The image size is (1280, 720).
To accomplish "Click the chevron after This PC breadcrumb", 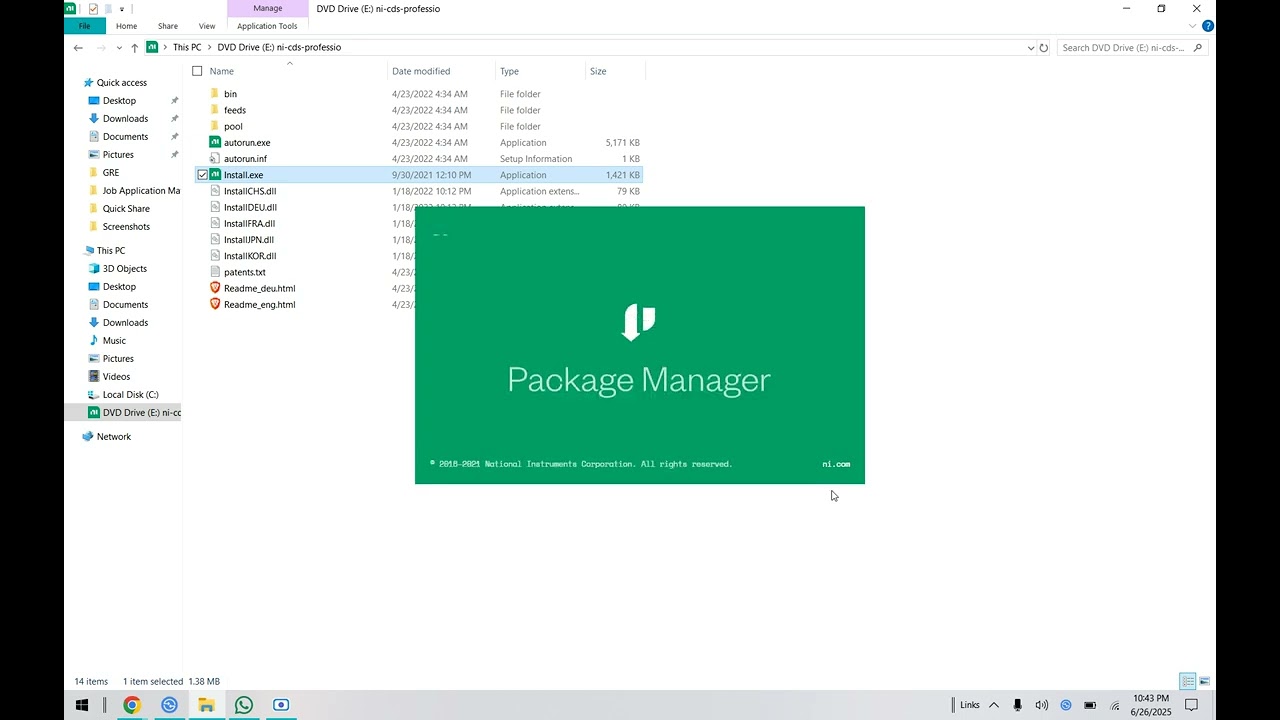I will point(209,47).
